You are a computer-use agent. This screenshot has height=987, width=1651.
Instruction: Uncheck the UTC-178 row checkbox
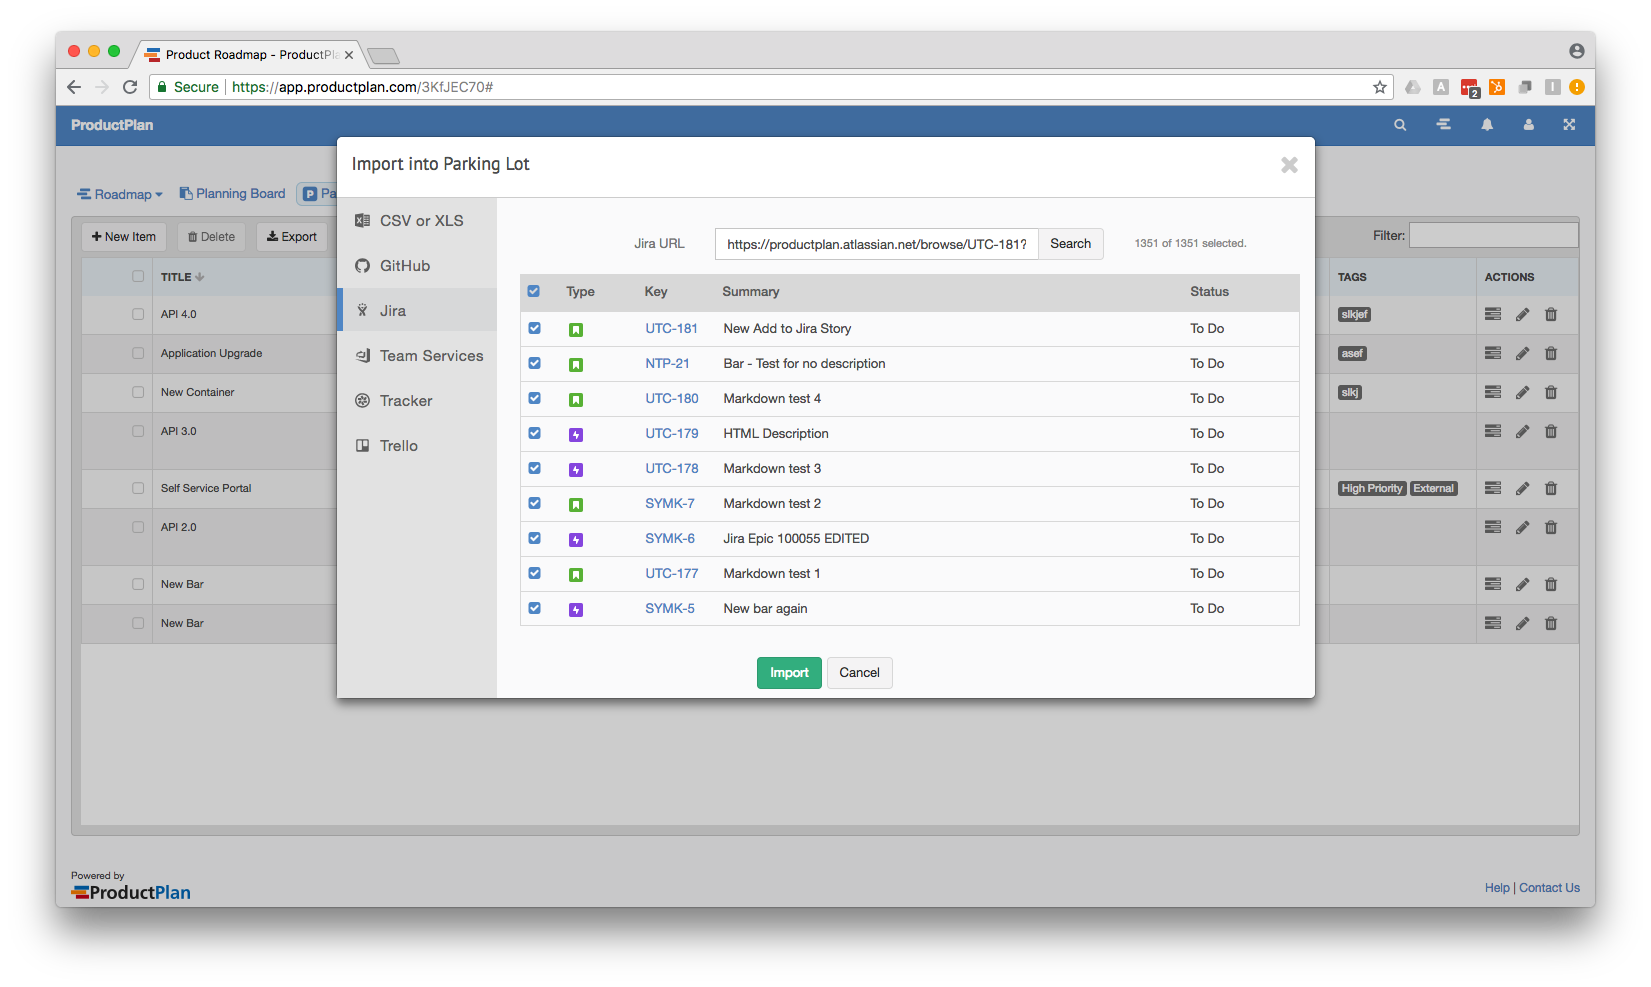534,468
